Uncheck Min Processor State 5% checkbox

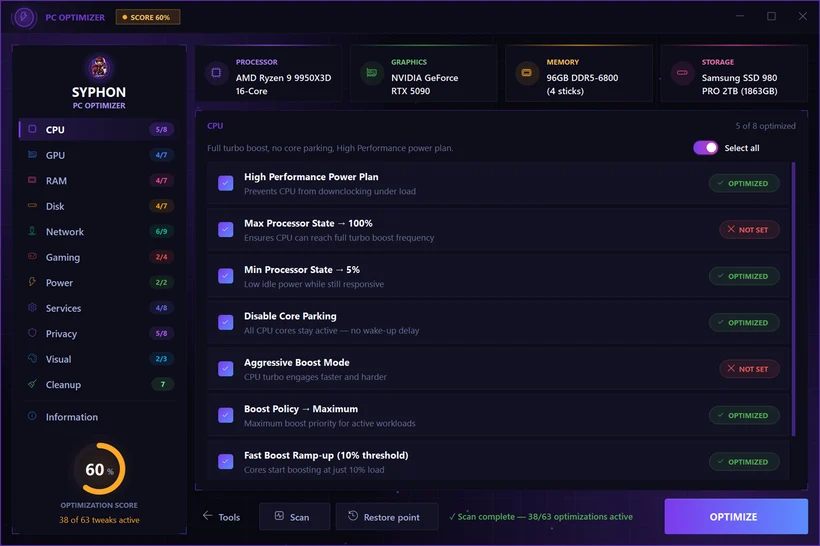pos(225,276)
